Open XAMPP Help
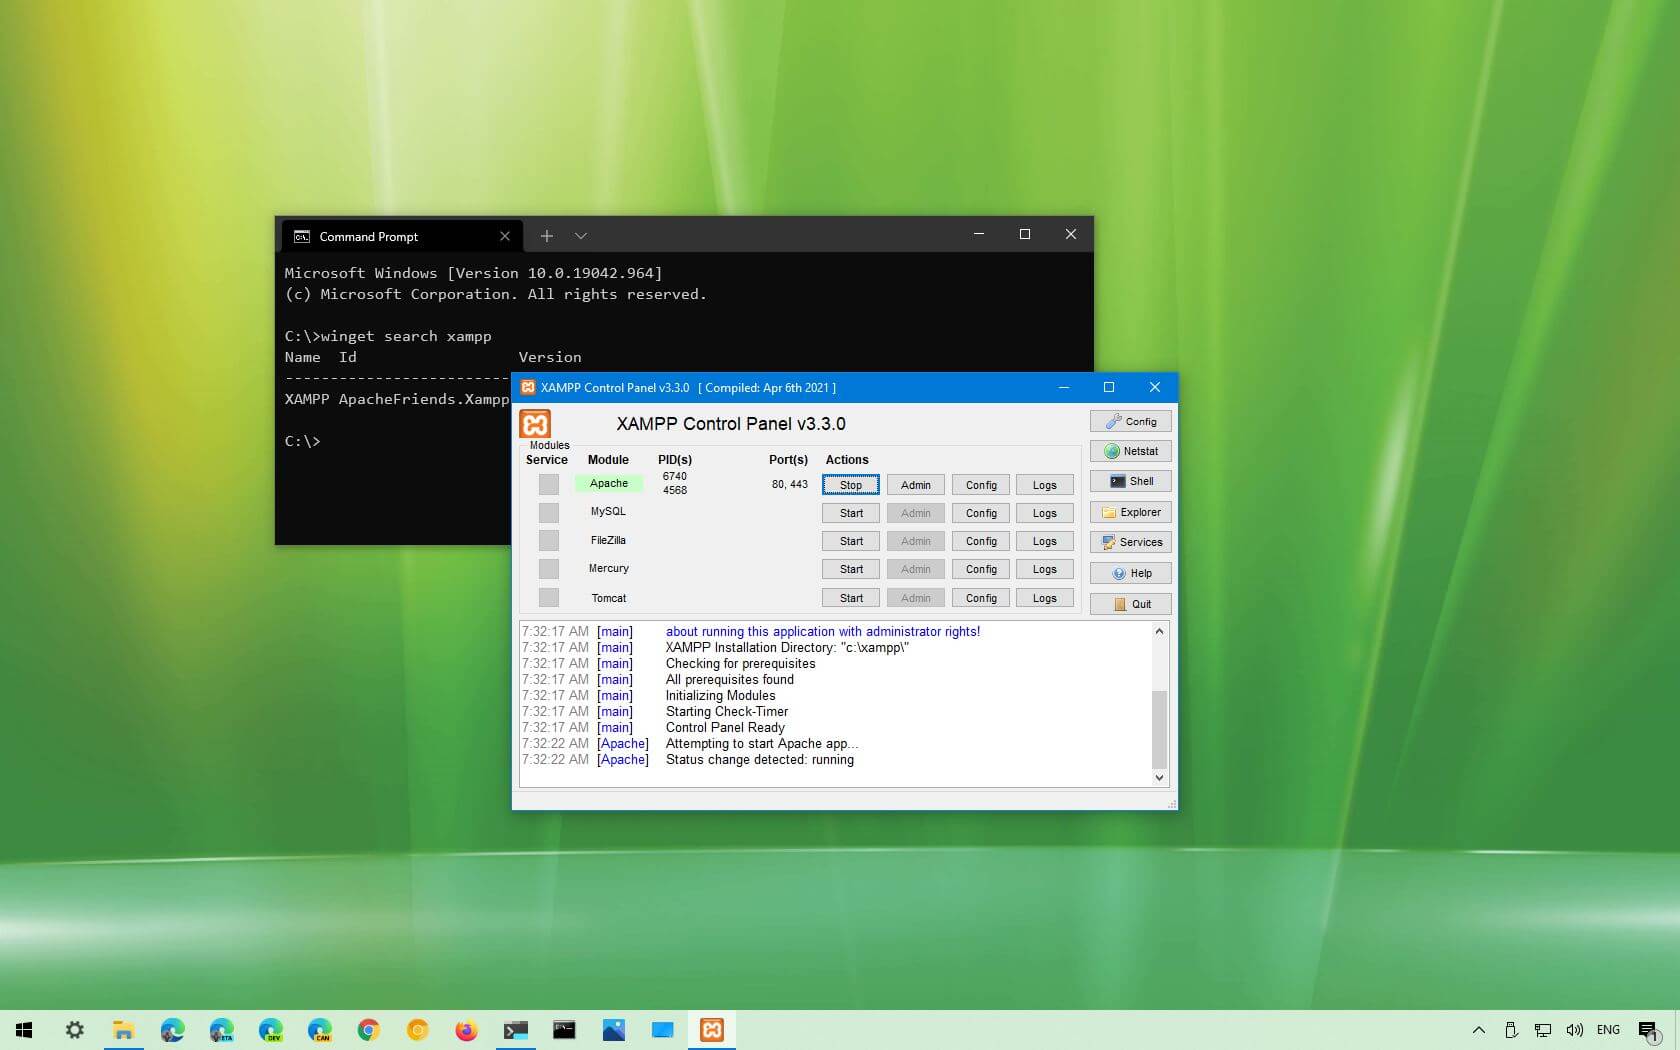Image resolution: width=1680 pixels, height=1050 pixels. click(x=1129, y=573)
